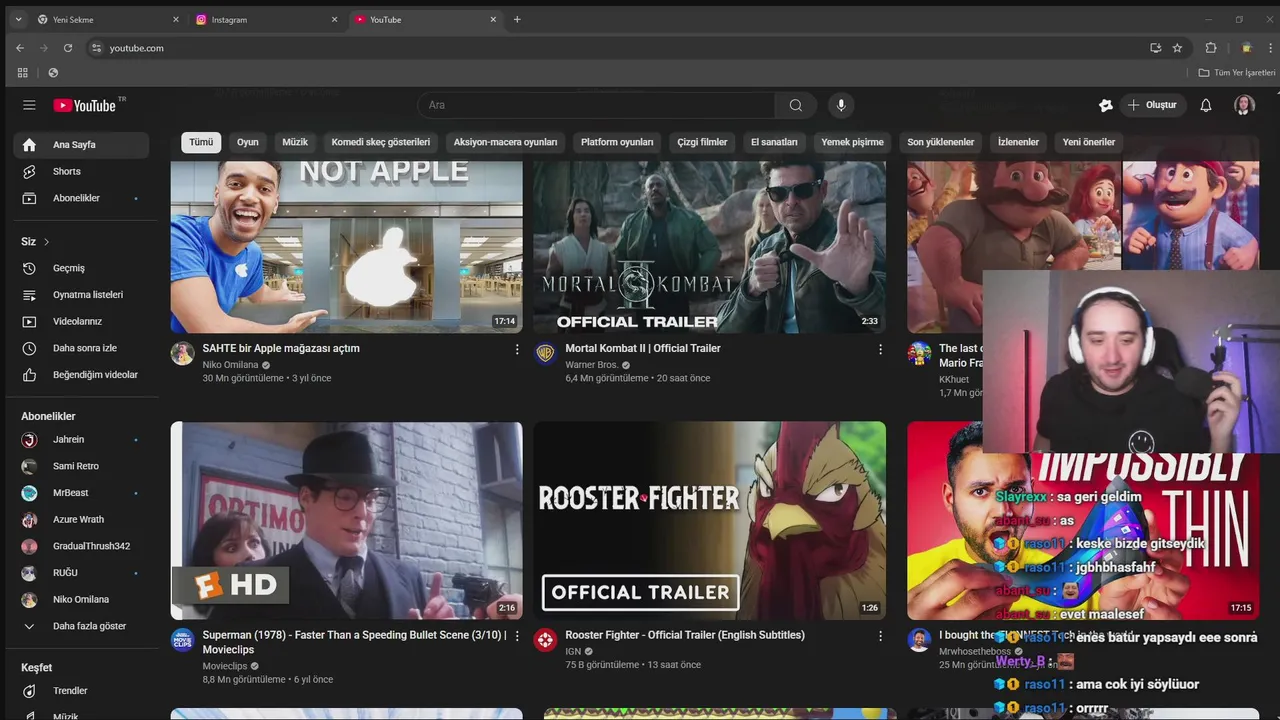Image resolution: width=1280 pixels, height=720 pixels.
Task: Open the apps grid in bookmarks bar
Action: tap(22, 73)
